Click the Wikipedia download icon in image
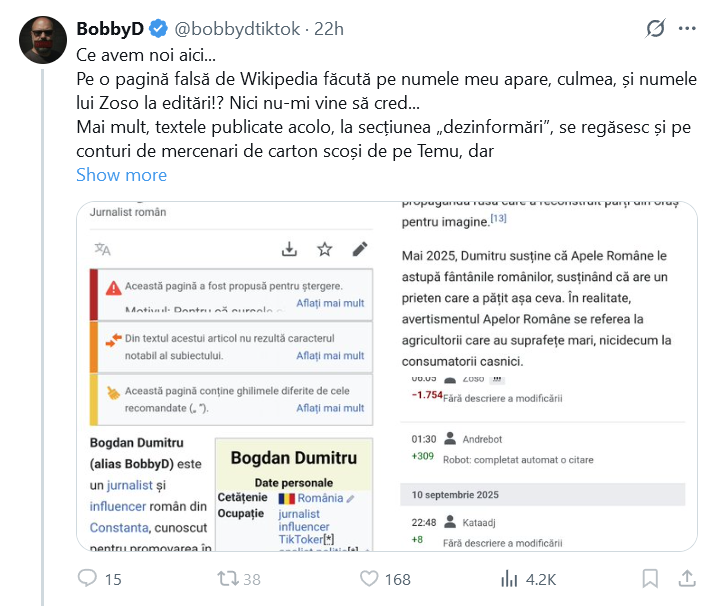This screenshot has height=606, width=715. (288, 249)
